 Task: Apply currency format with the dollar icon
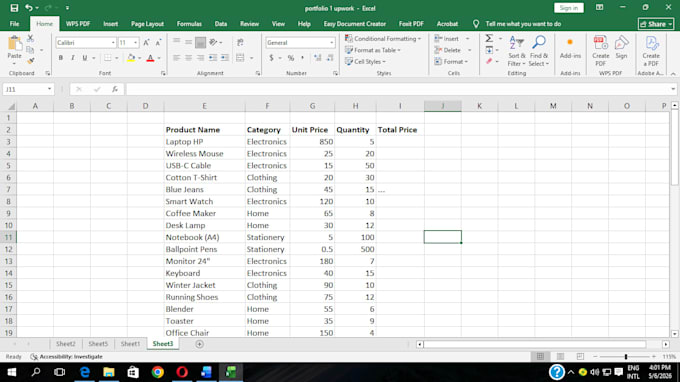(271, 58)
